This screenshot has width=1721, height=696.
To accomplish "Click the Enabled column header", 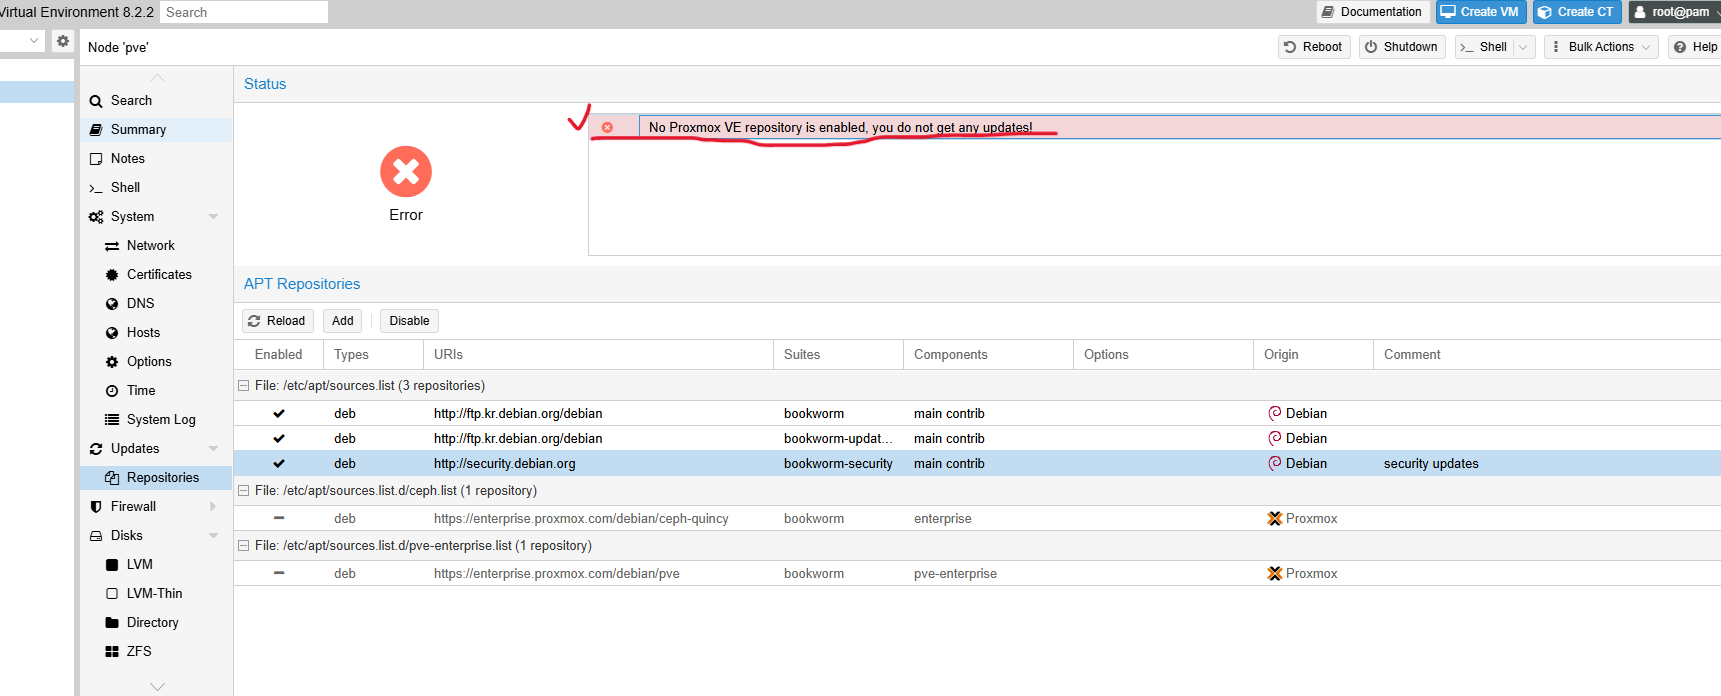I will click(x=278, y=354).
